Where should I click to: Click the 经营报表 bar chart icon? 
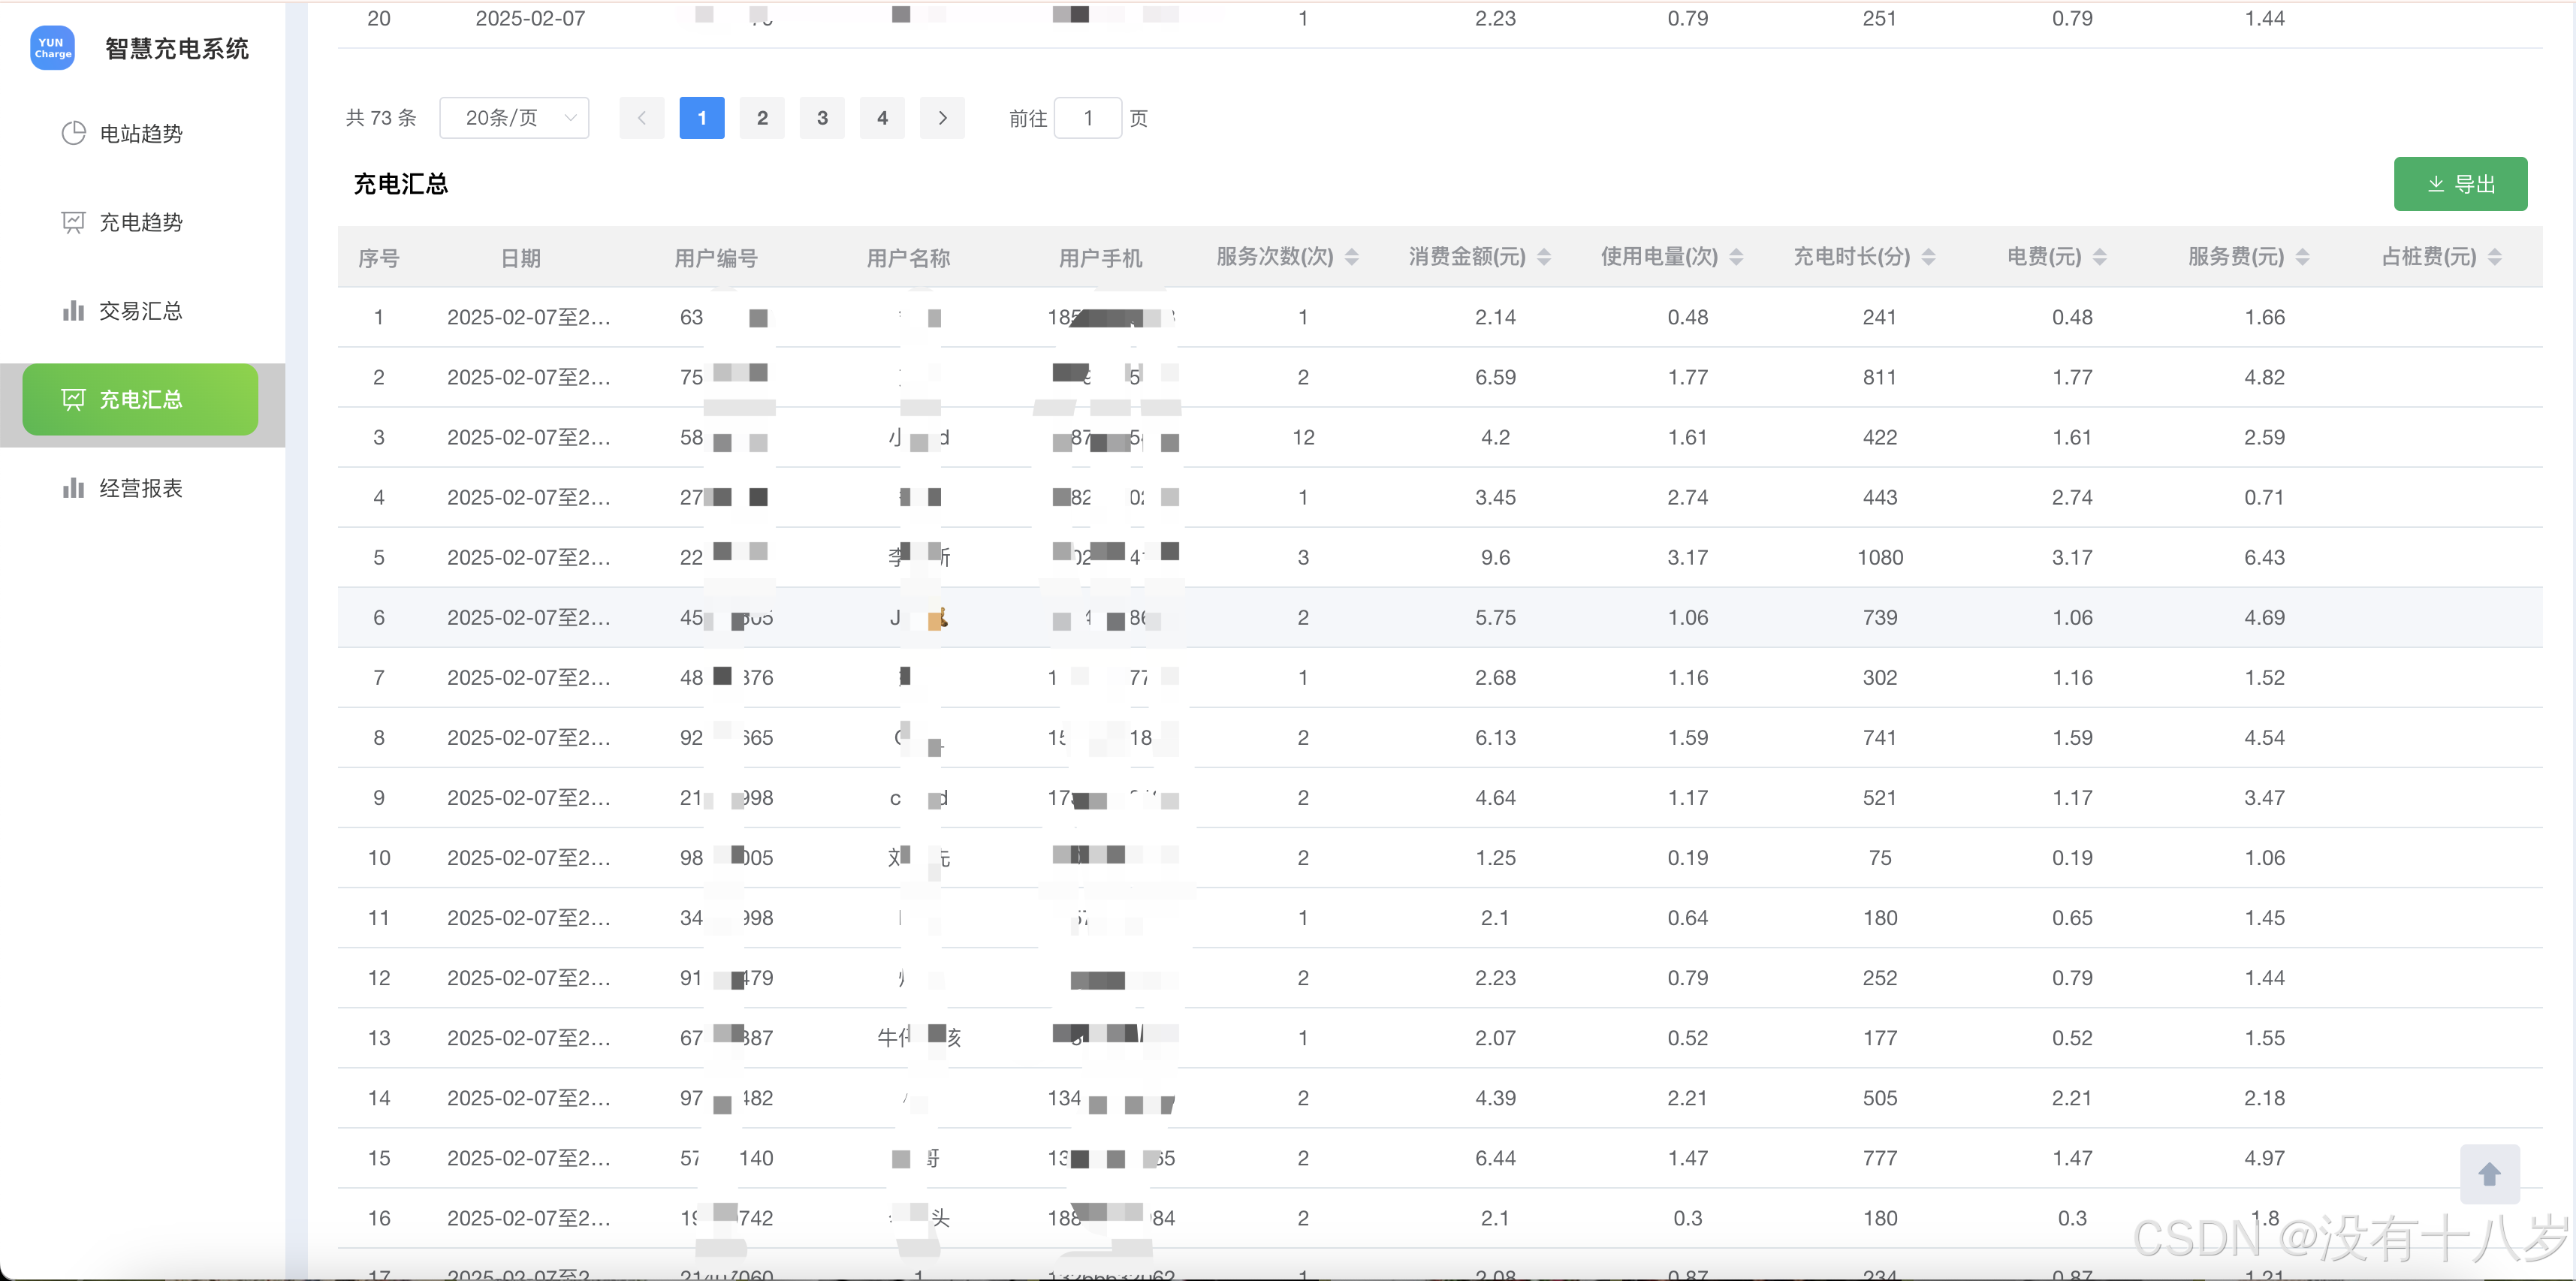coord(73,488)
